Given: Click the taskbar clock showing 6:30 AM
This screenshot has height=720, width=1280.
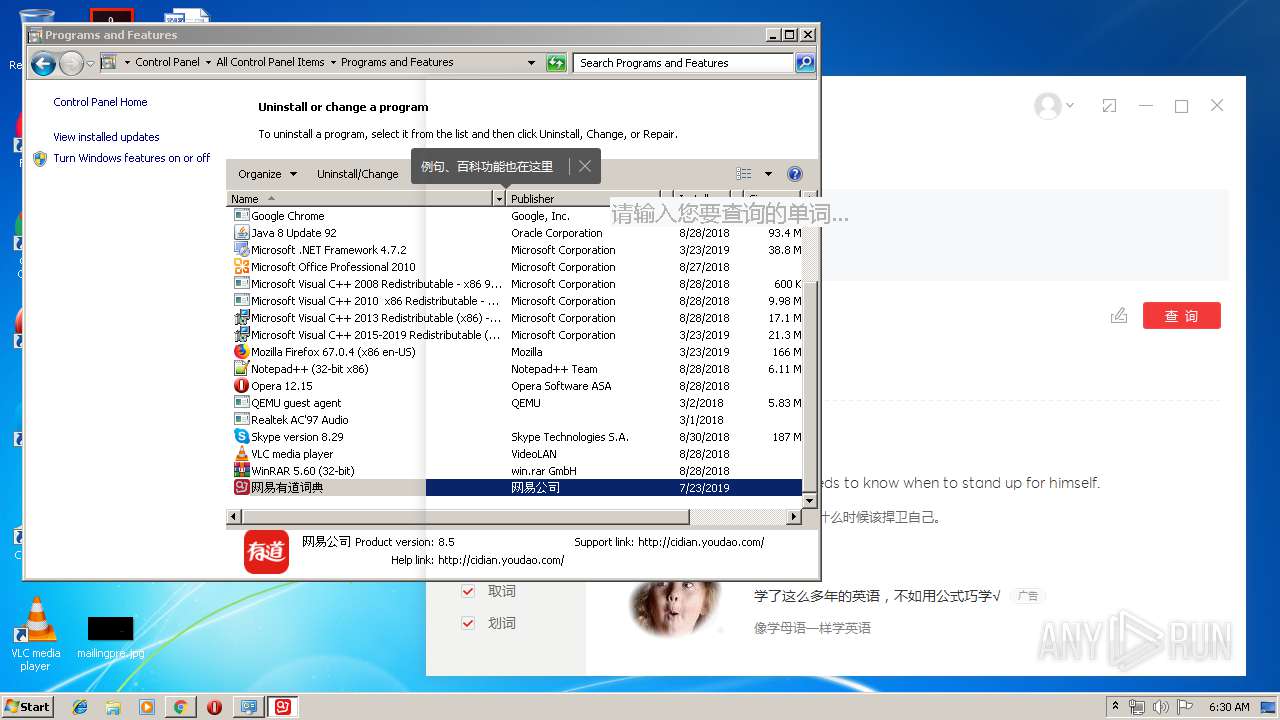Looking at the screenshot, I should (1229, 707).
